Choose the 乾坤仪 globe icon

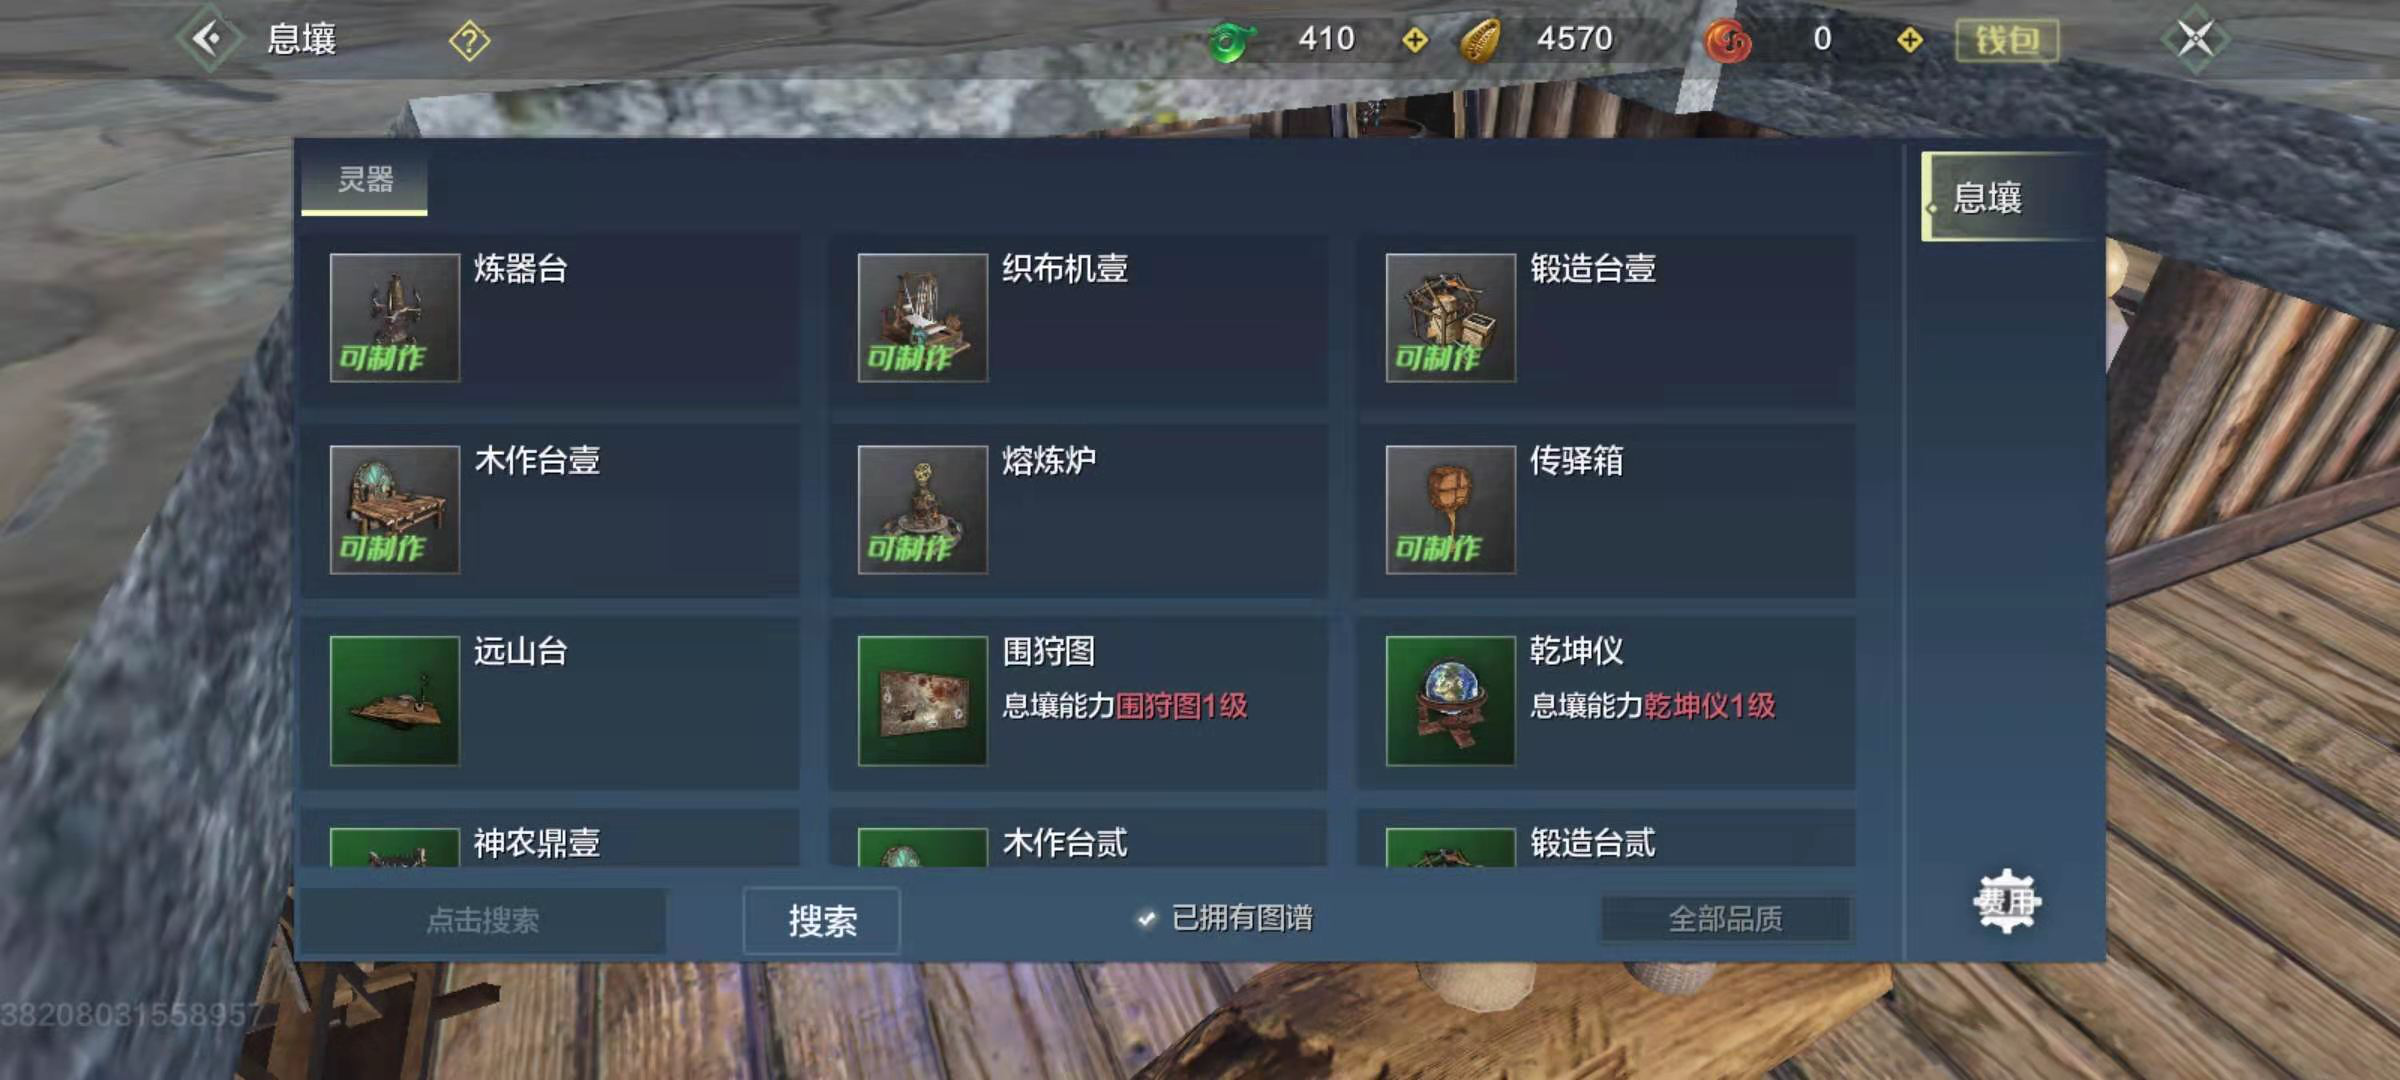point(1451,701)
